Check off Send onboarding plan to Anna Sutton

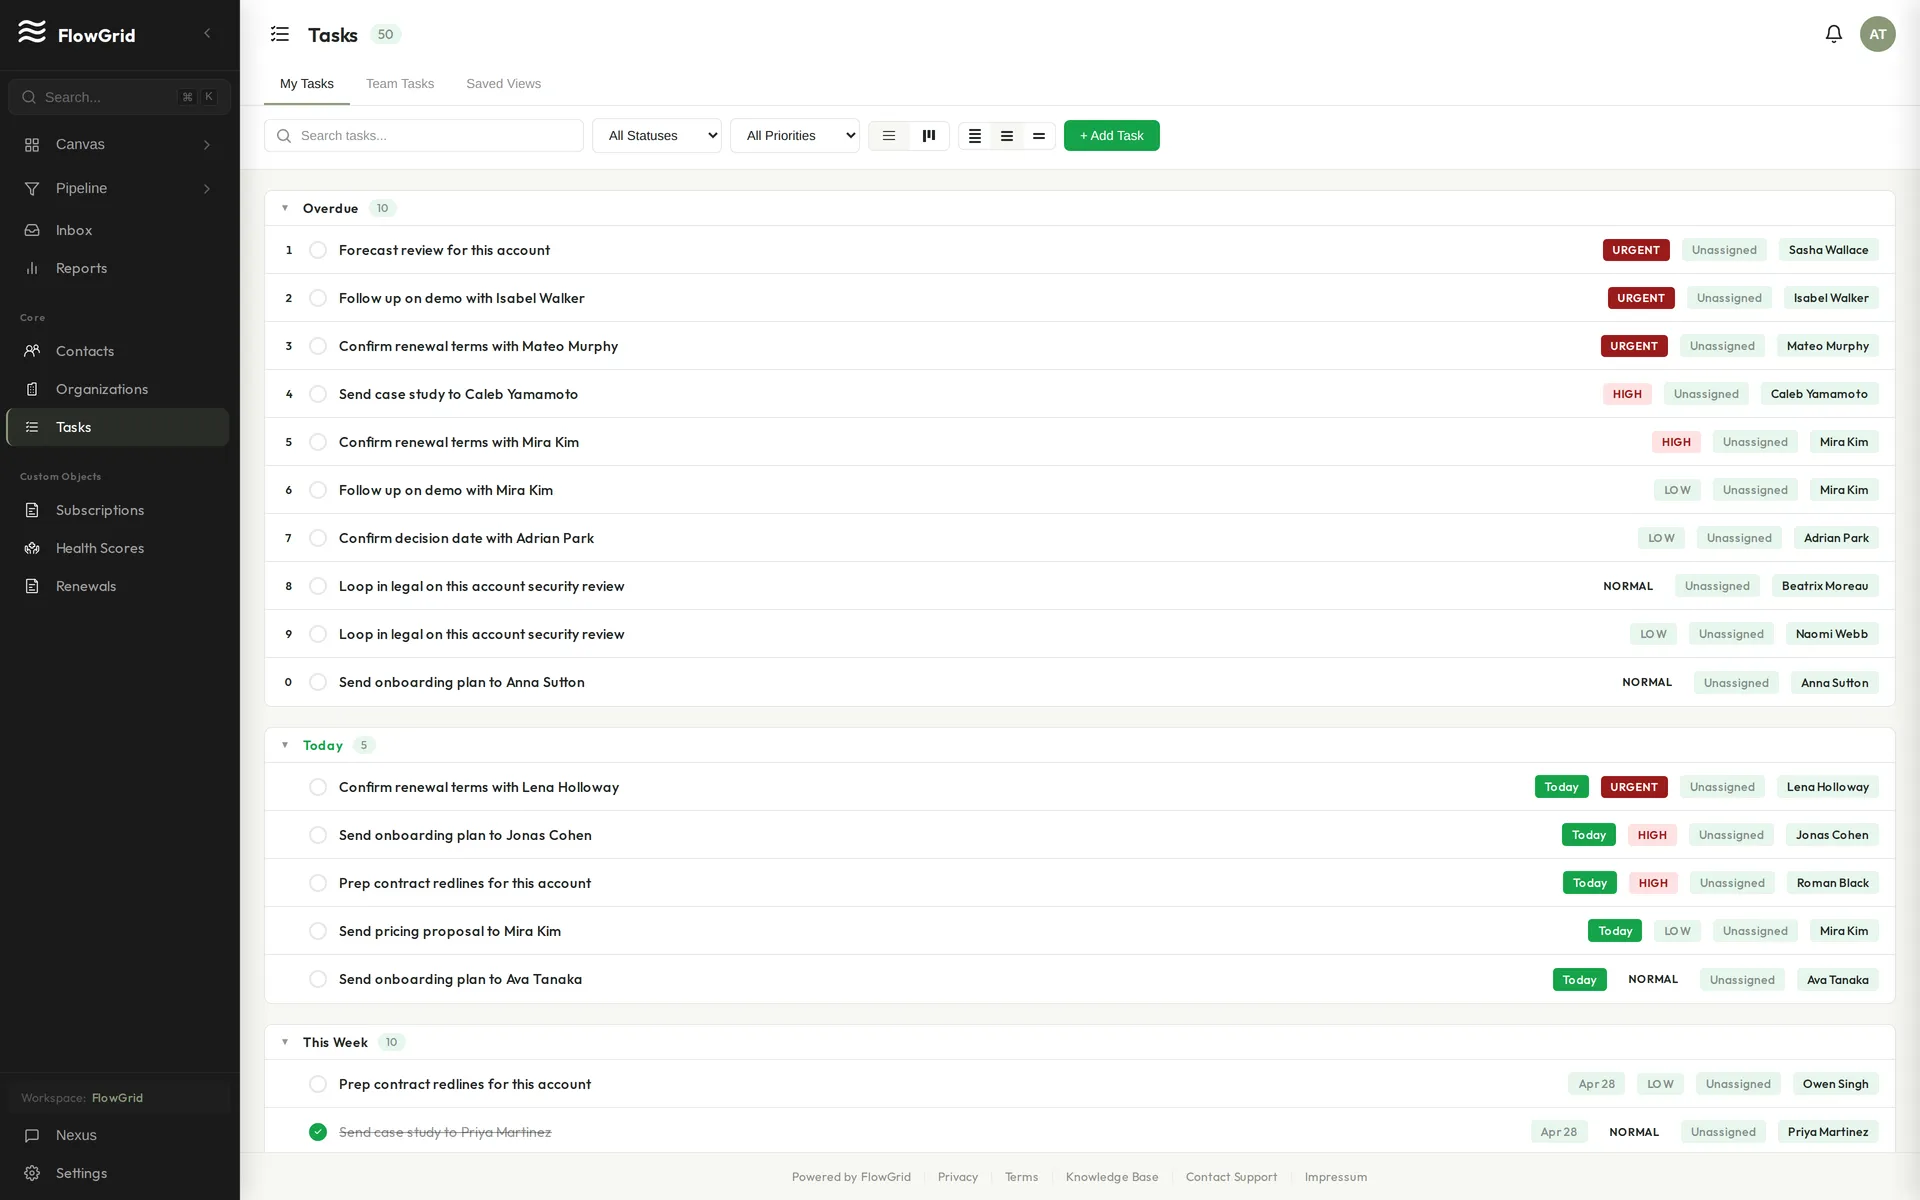[x=318, y=682]
